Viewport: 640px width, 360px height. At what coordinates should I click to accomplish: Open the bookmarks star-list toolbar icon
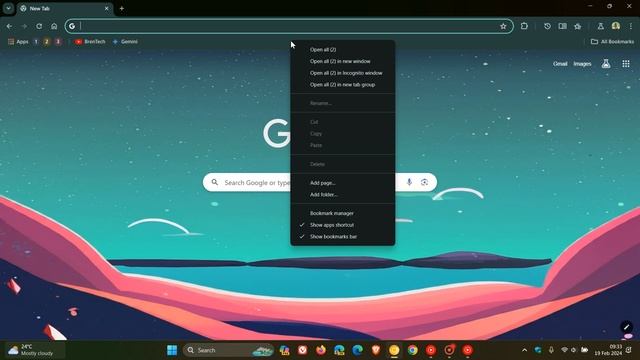[578, 26]
